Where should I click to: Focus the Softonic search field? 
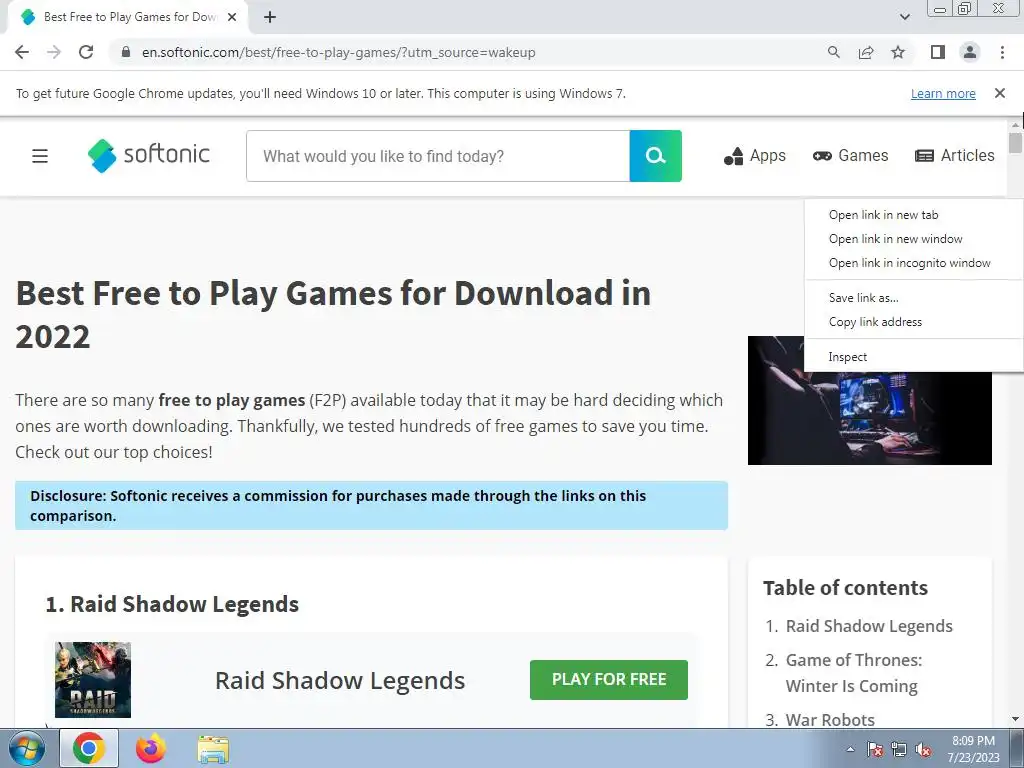pos(438,156)
